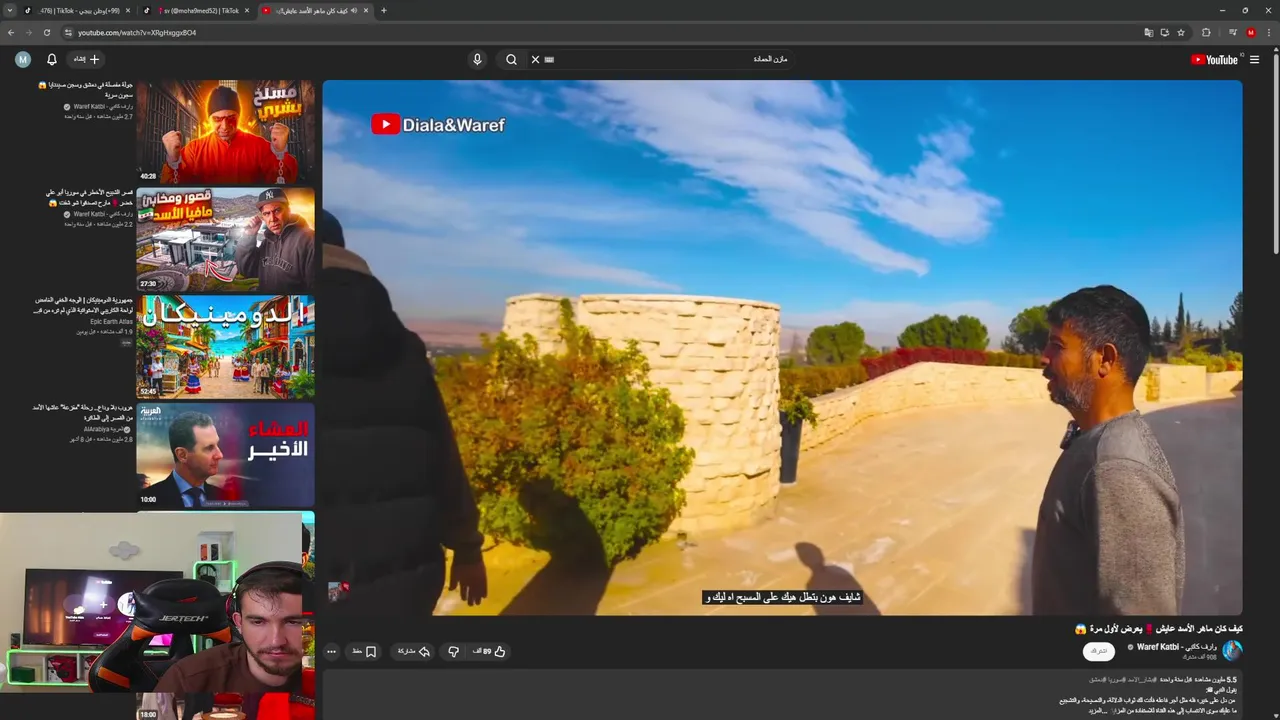Open Chrome three-dot menu
The height and width of the screenshot is (720, 1280).
tap(1269, 32)
